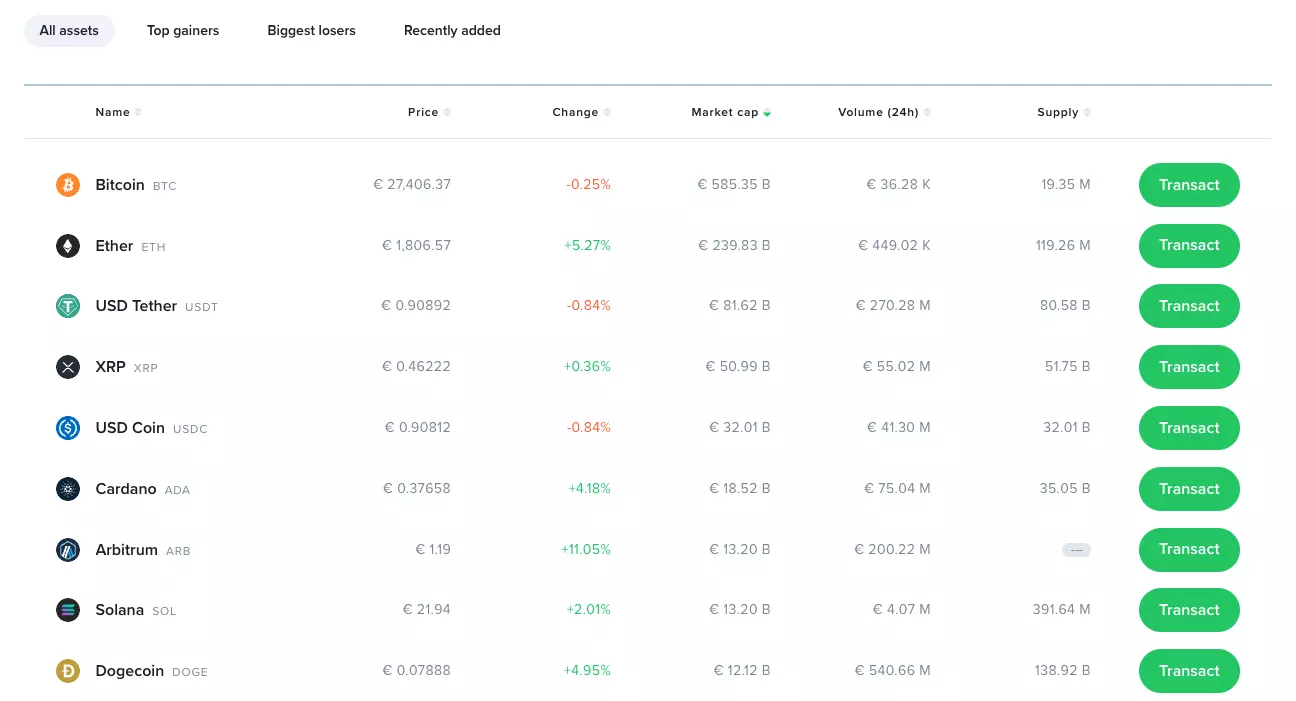
Task: Select the USD Tether green icon
Action: pyautogui.click(x=67, y=307)
